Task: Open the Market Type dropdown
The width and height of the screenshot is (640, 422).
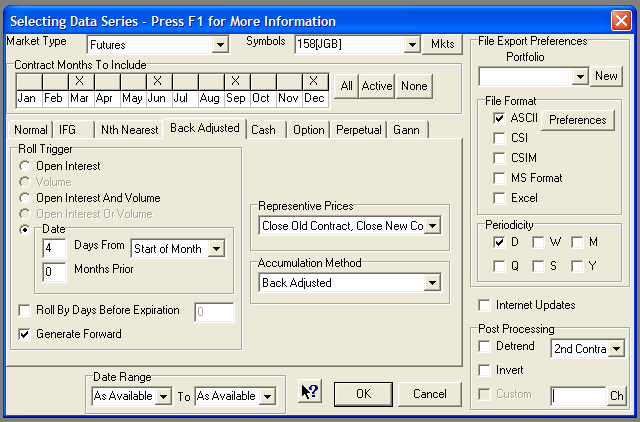Action: click(x=220, y=44)
